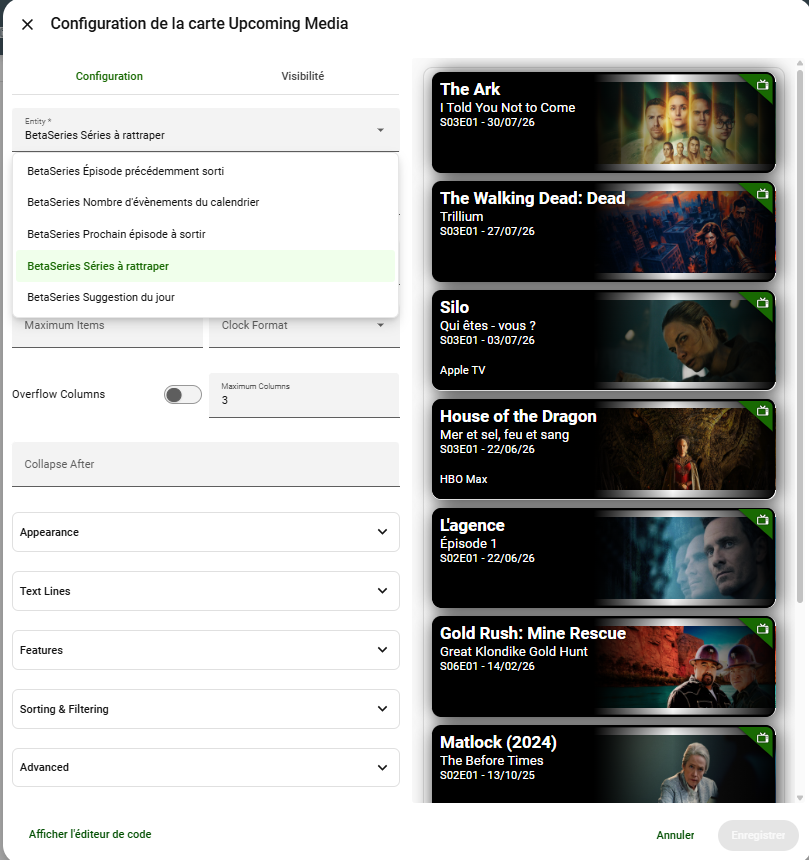
Task: Click the "HBO Max" label
Action: 463,479
